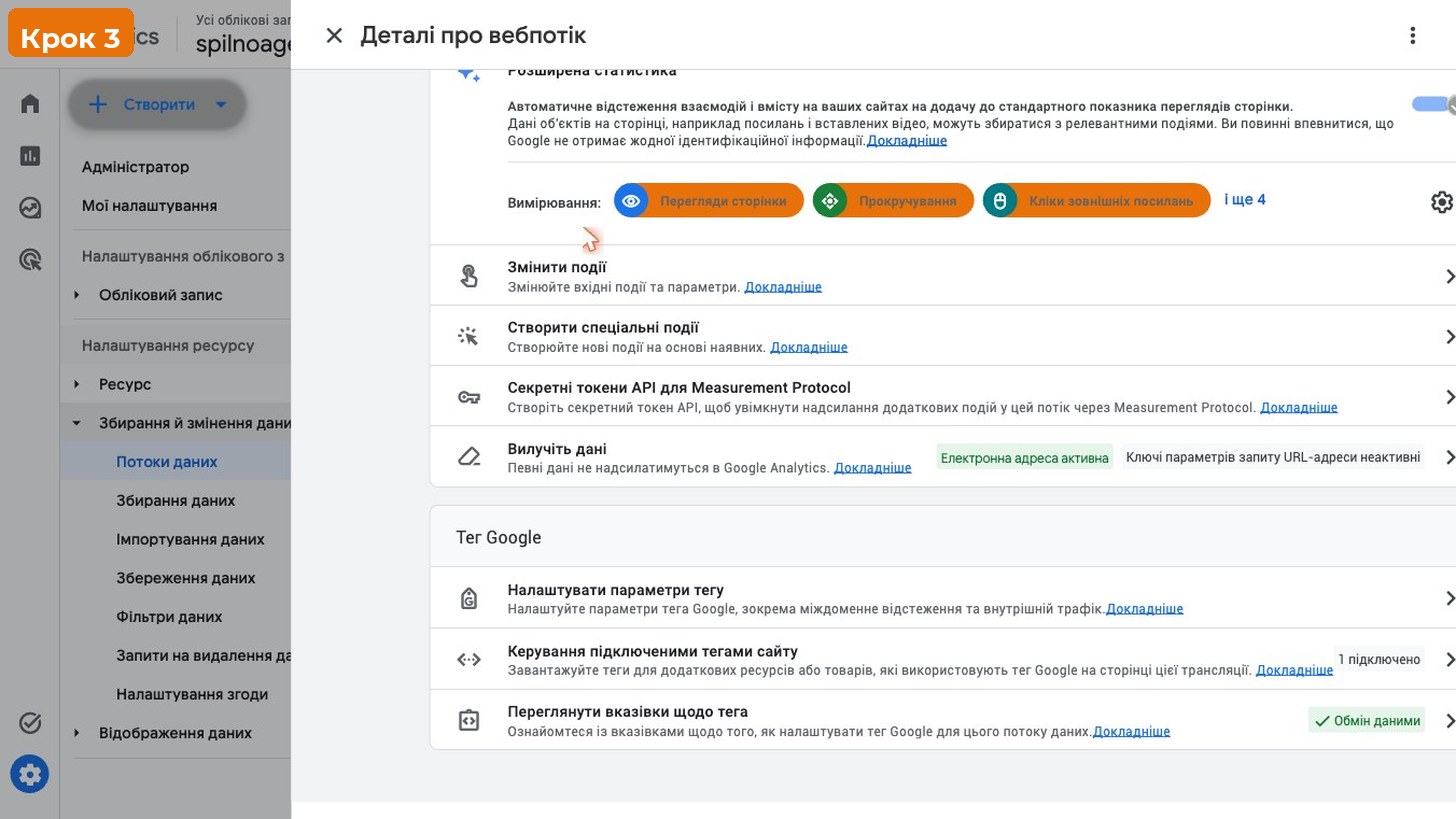Screen dimensions: 1456x819
Task: Open Докладніше link in Переглянути вказівки щодо тега
Action: click(x=1131, y=732)
